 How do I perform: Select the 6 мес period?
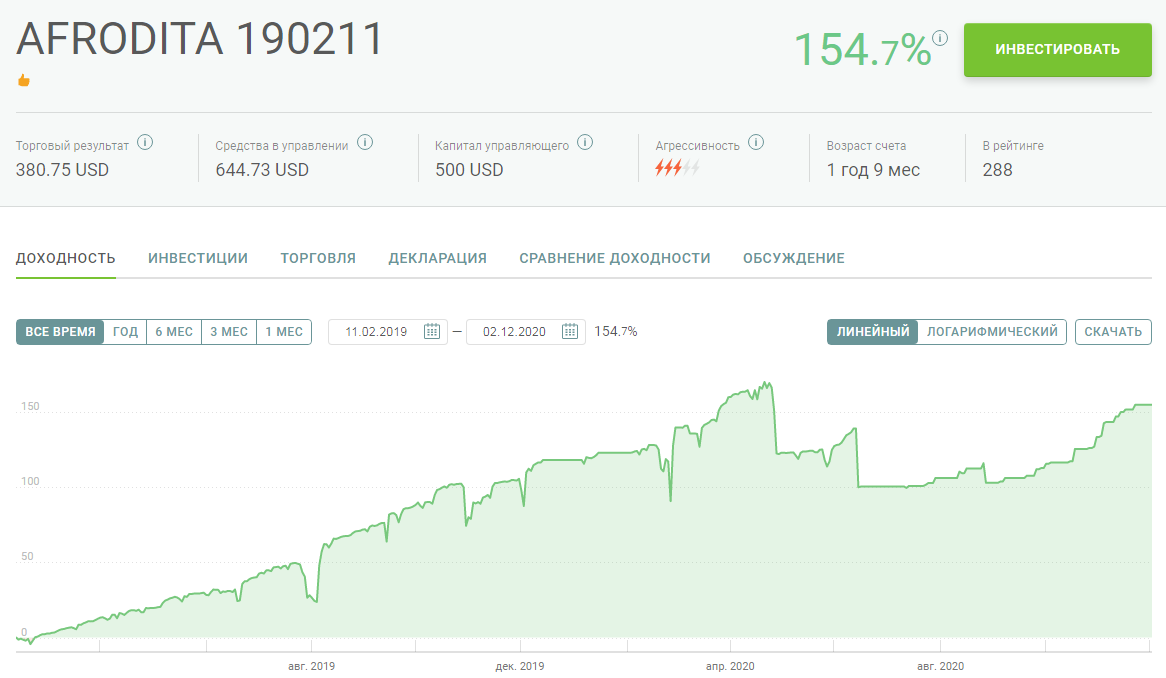tap(174, 332)
